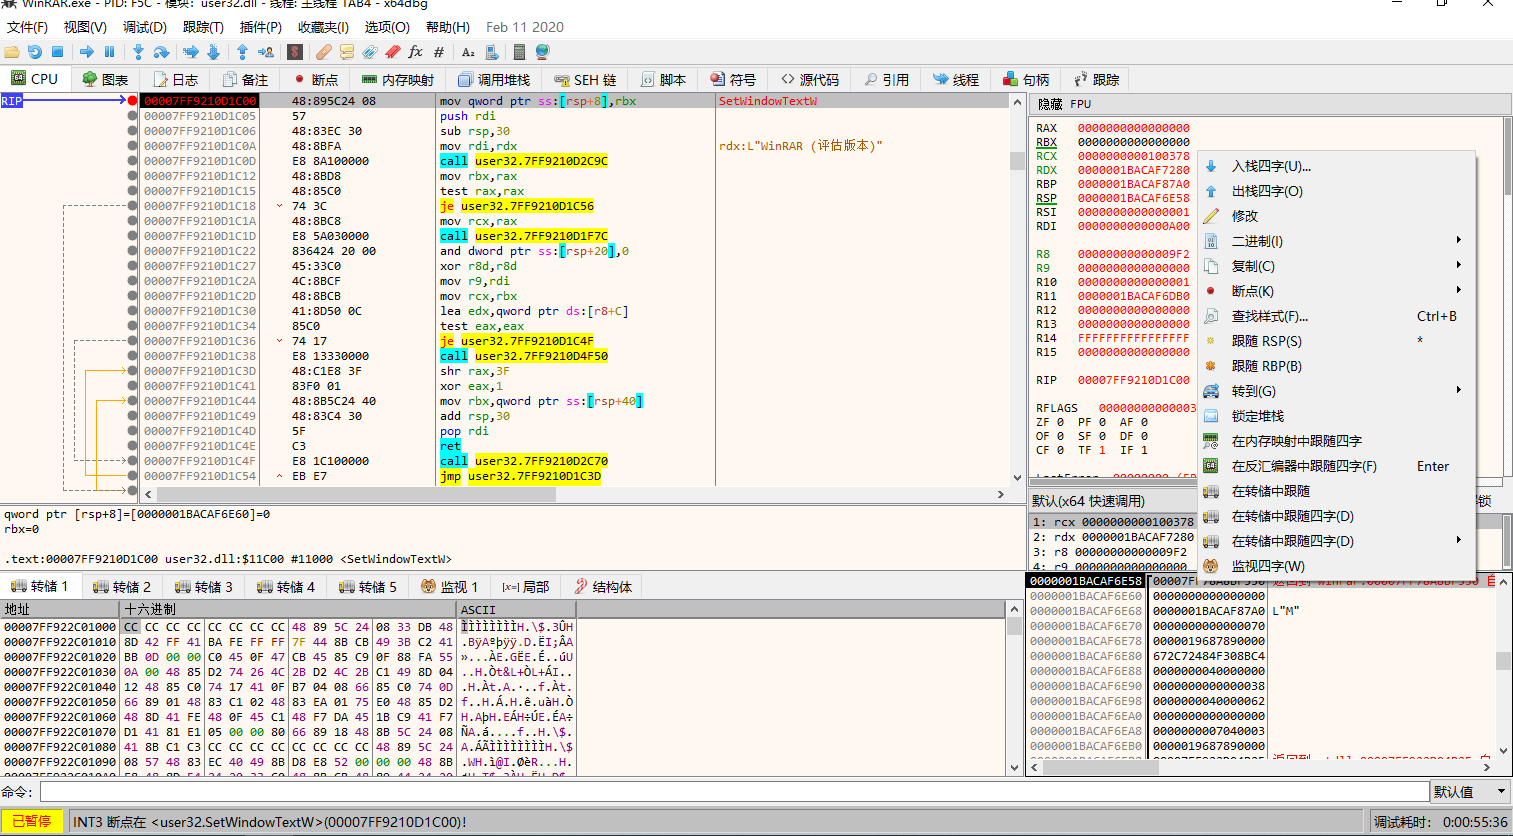
Task: Select the RIP register value
Action: [x=1133, y=380]
